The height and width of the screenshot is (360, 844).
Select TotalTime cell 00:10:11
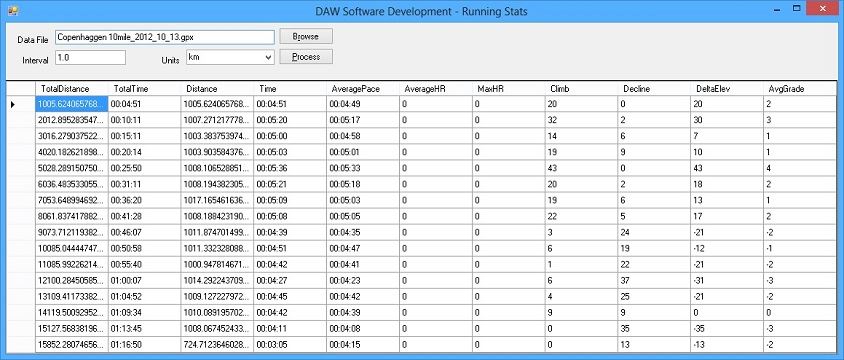[x=144, y=120]
